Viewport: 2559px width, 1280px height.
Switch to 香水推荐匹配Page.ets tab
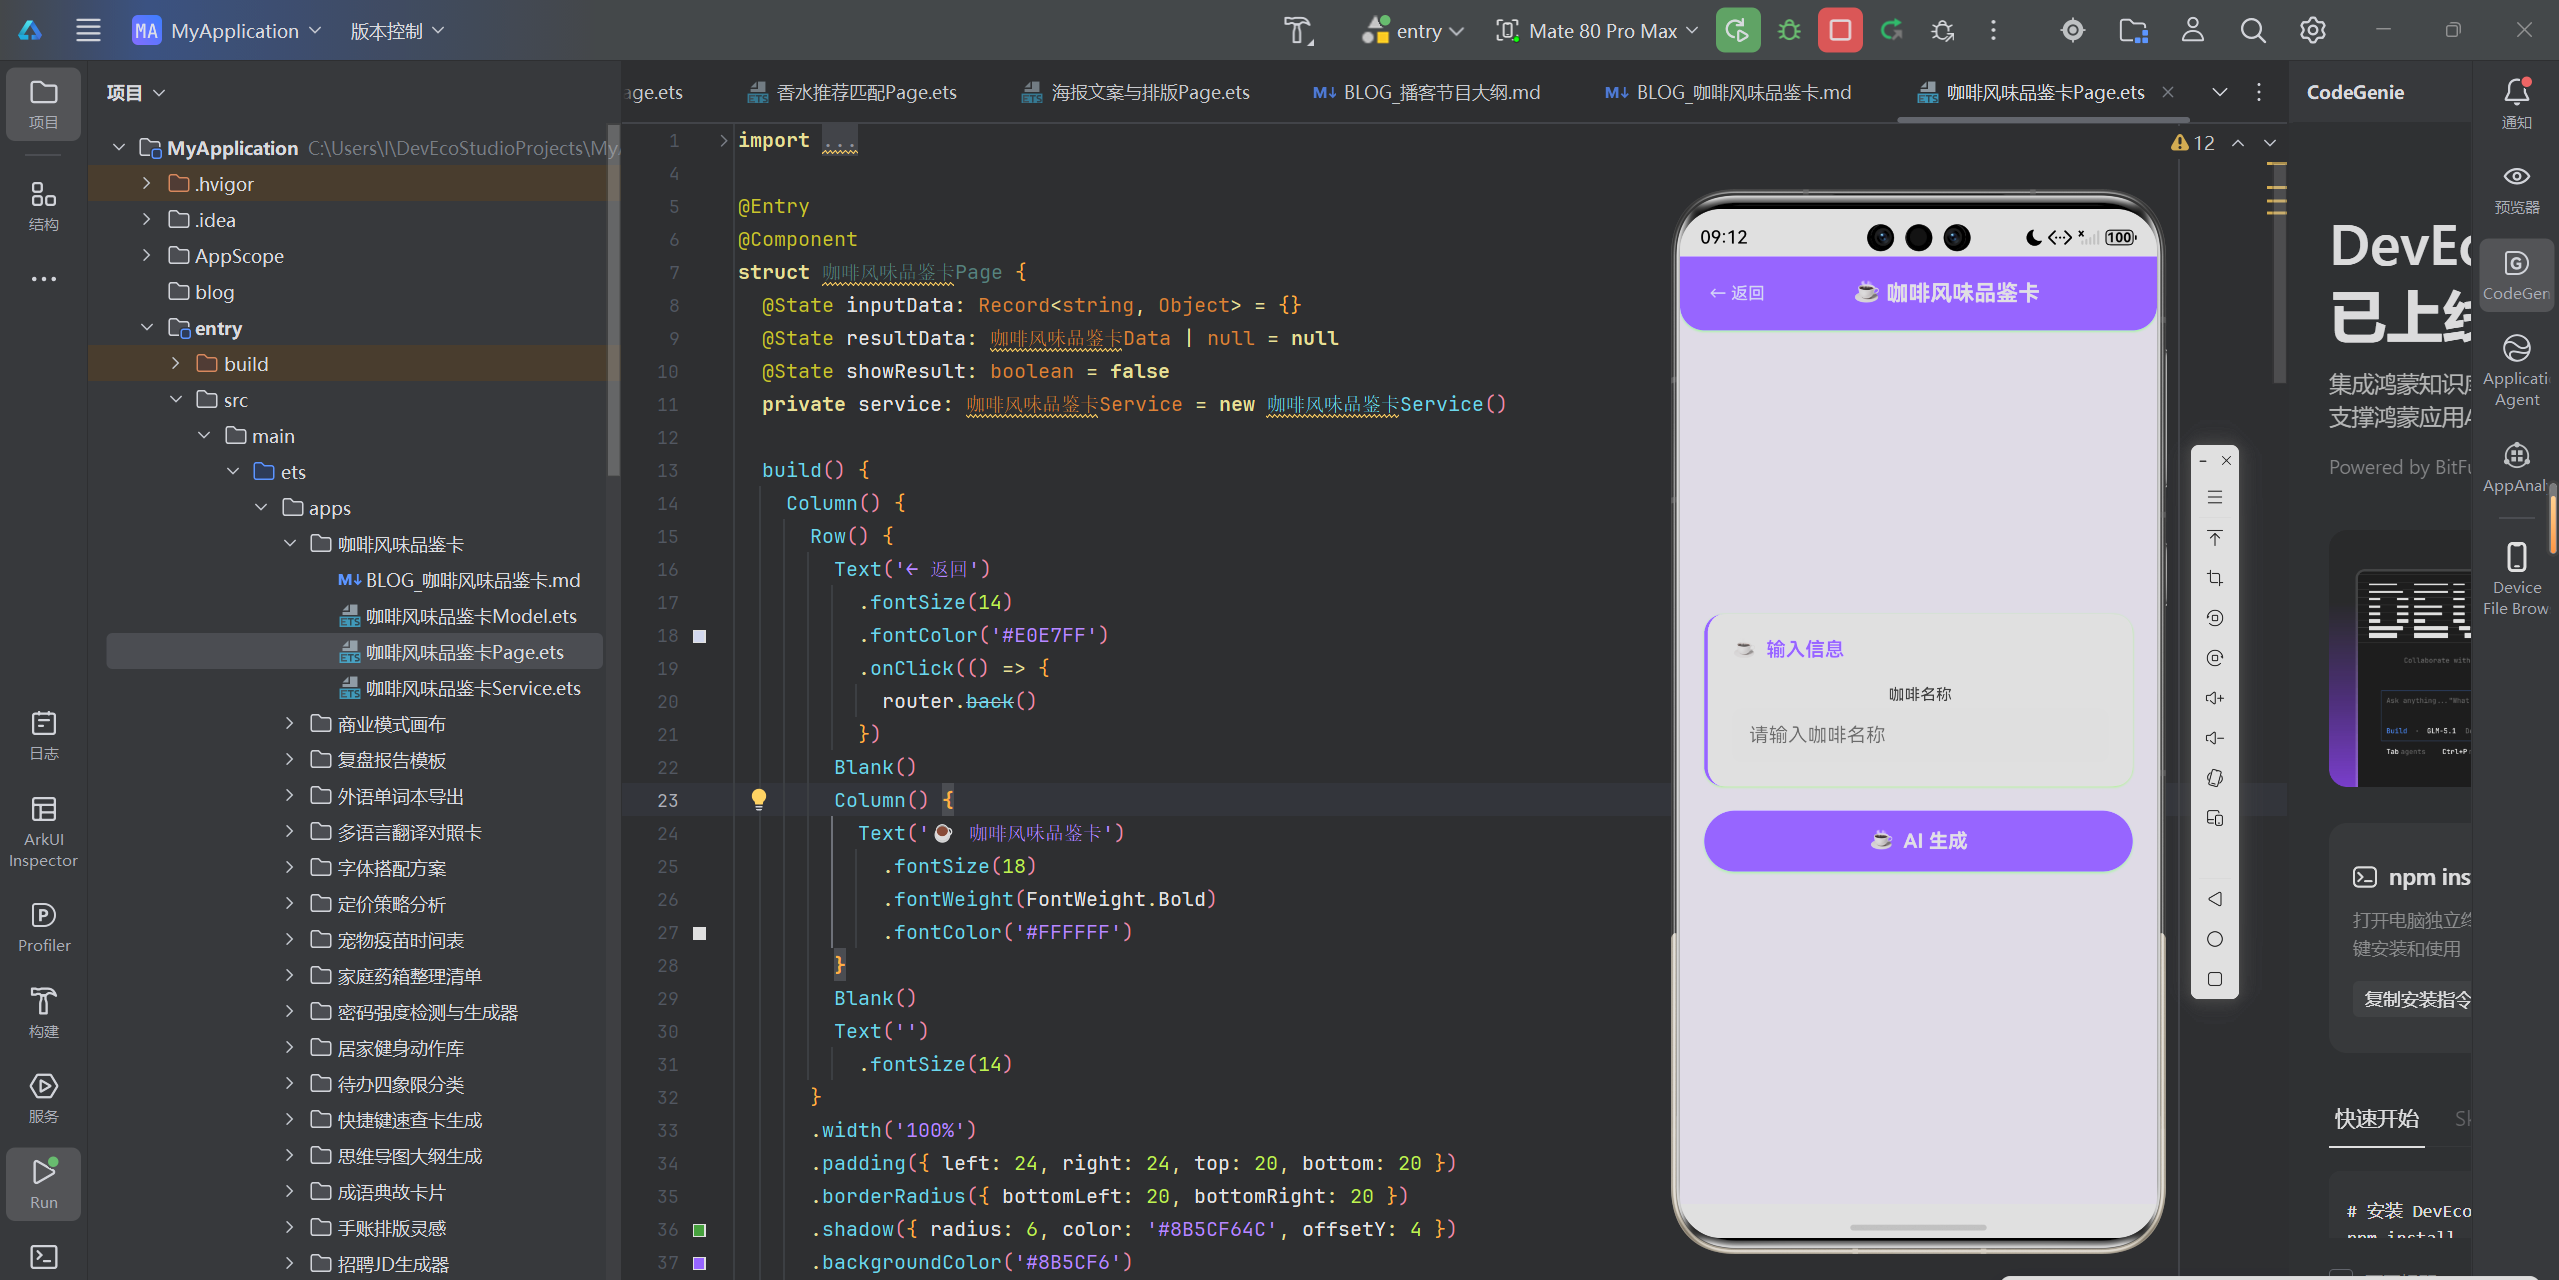(851, 92)
